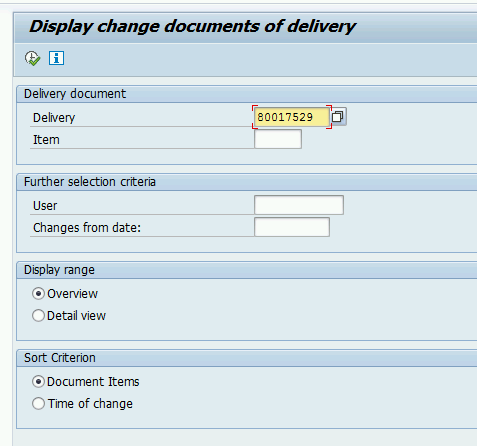Click the Delivery field label
477x446 pixels.
(x=54, y=118)
